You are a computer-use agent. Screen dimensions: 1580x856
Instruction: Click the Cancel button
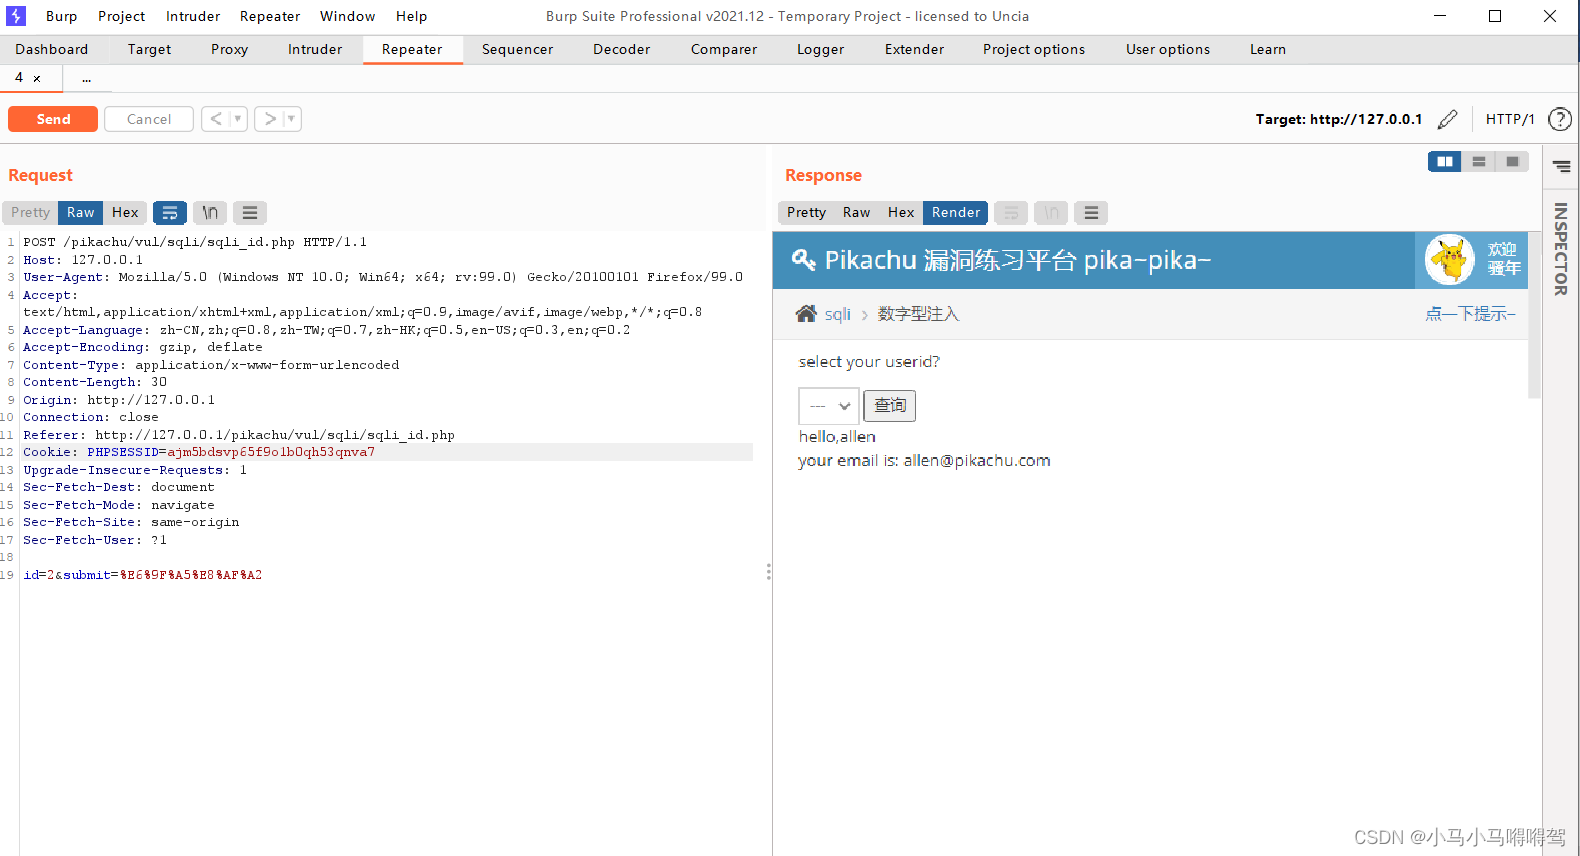coord(149,119)
